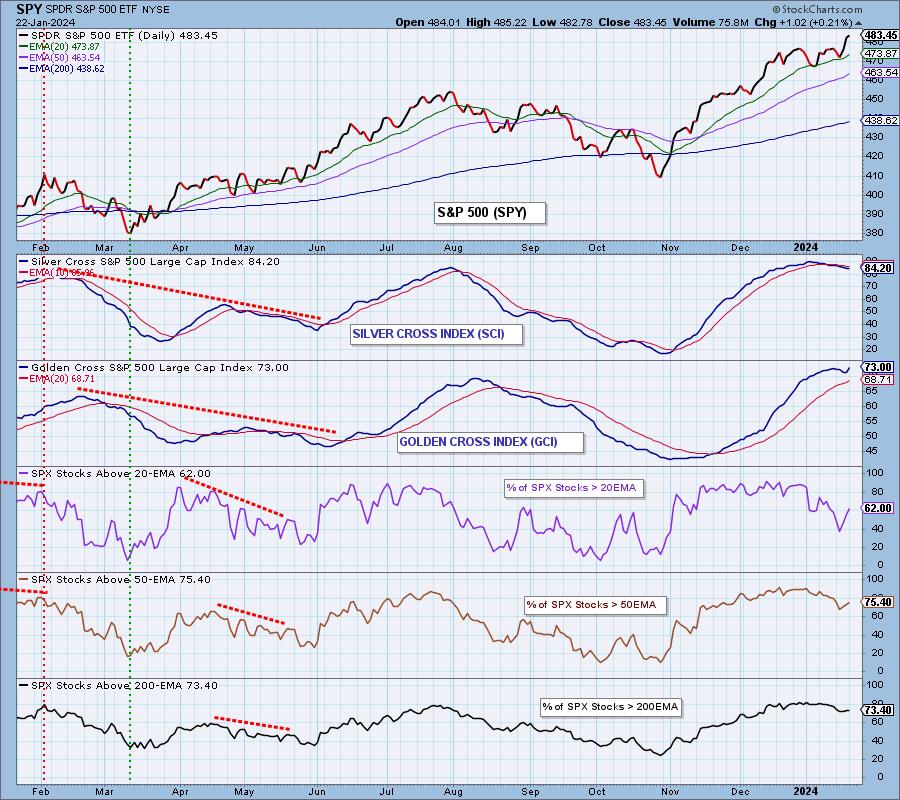Click the 438.62 EMA tag on the right axis
This screenshot has height=800, width=900.
pos(881,120)
